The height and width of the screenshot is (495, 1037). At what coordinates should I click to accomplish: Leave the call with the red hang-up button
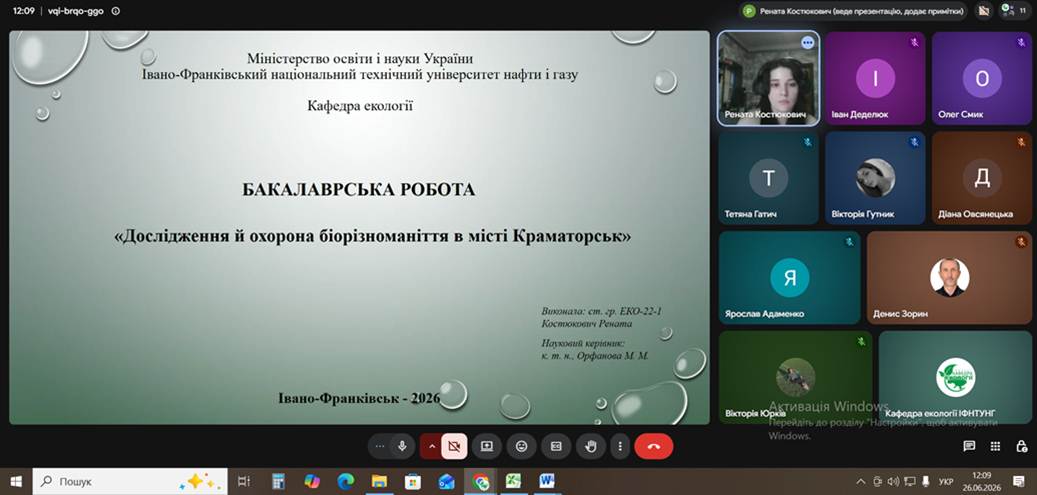click(653, 447)
